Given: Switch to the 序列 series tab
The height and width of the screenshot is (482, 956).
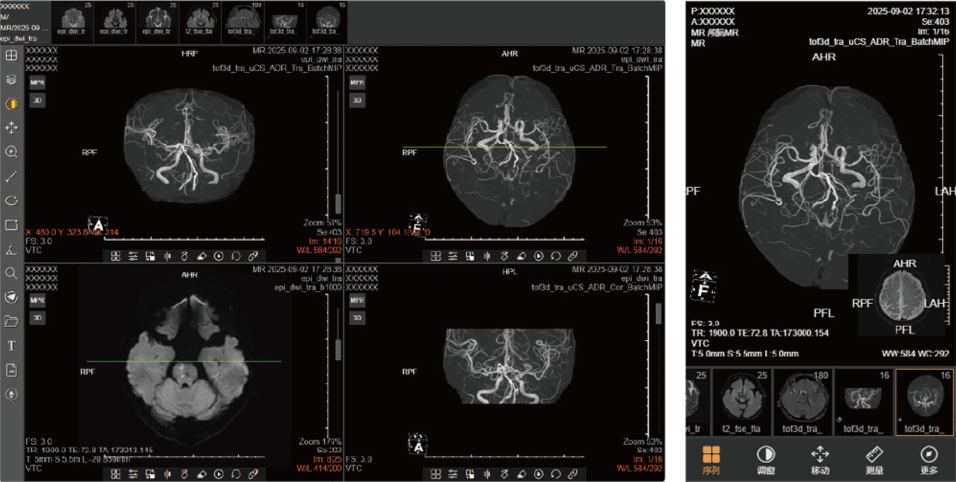Looking at the screenshot, I should click(x=711, y=459).
